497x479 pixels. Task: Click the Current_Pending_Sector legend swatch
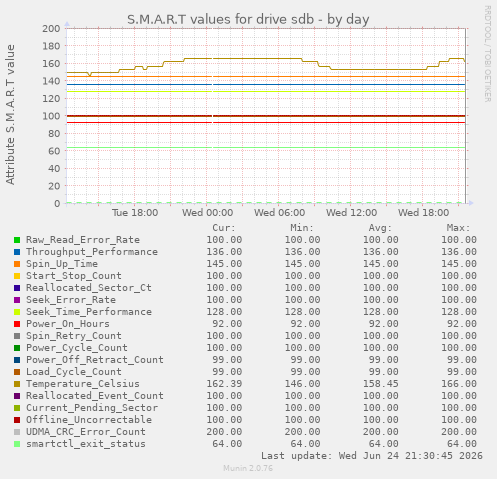coord(17,408)
